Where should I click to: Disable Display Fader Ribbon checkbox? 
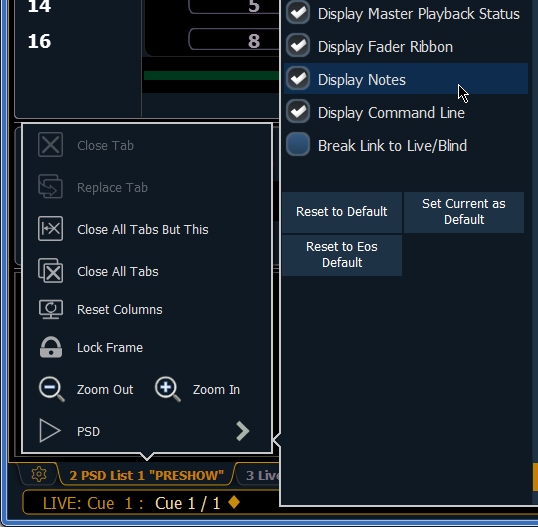tap(298, 46)
